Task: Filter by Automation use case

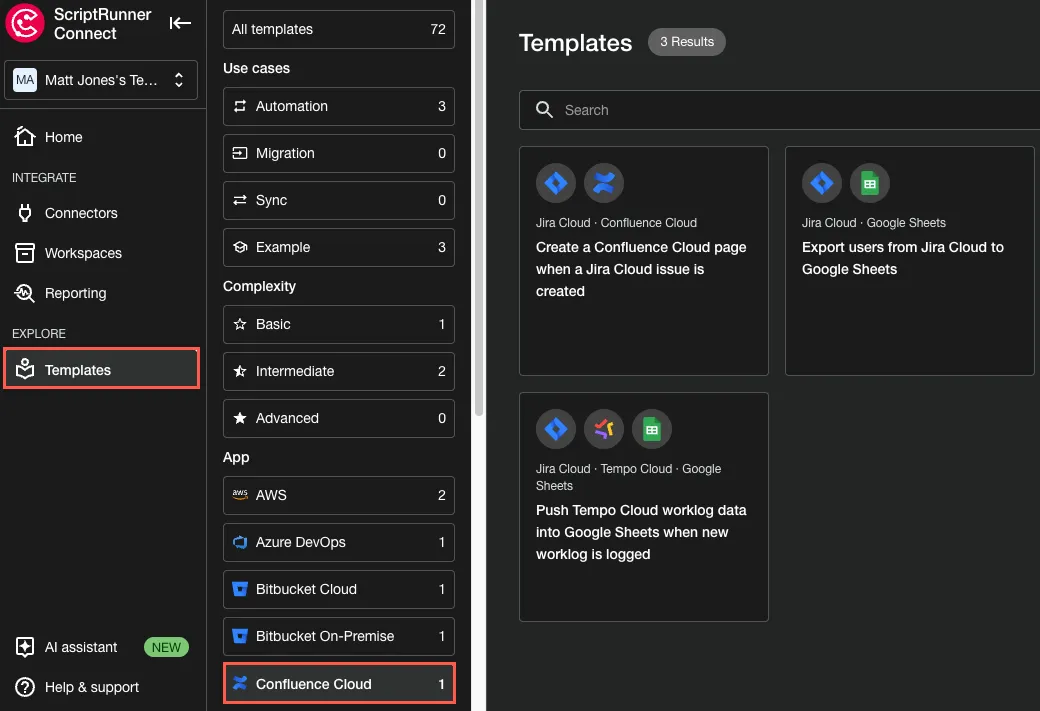Action: click(x=339, y=106)
